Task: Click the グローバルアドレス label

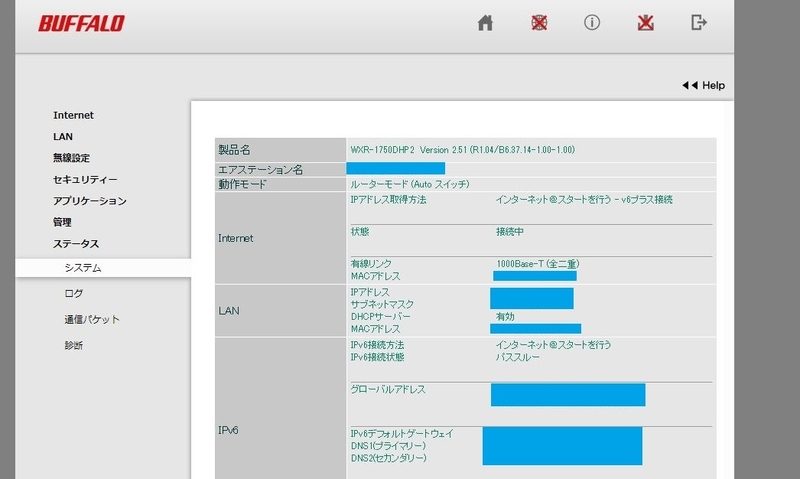Action: (x=388, y=389)
